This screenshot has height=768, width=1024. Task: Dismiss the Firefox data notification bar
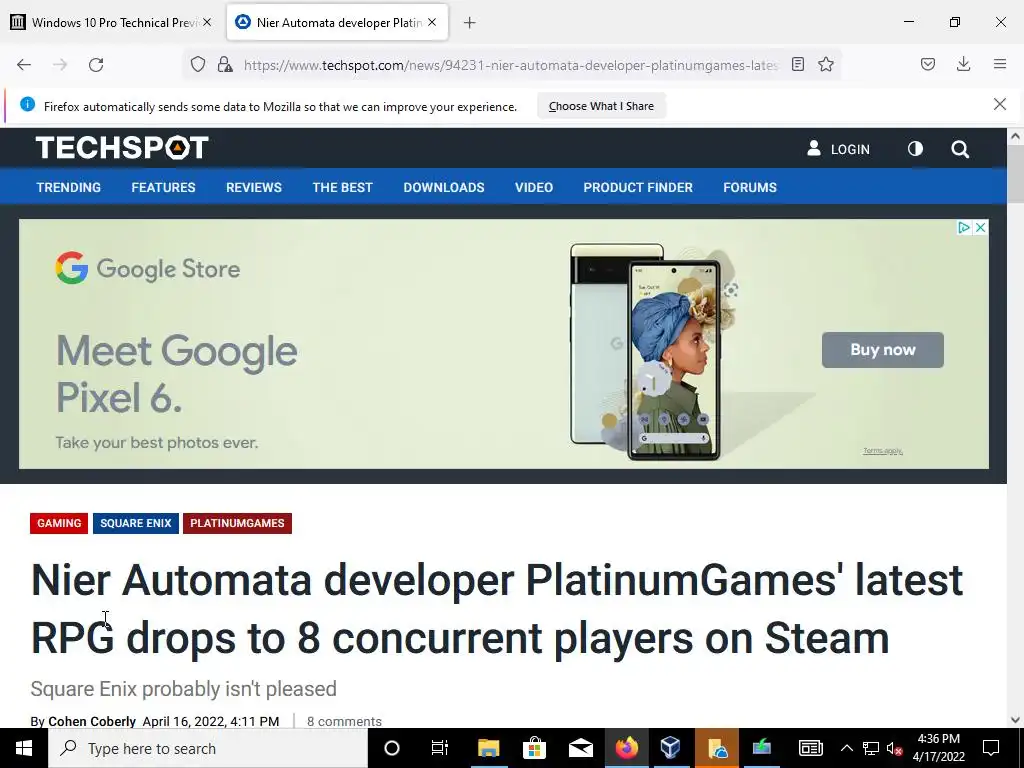pos(1000,104)
